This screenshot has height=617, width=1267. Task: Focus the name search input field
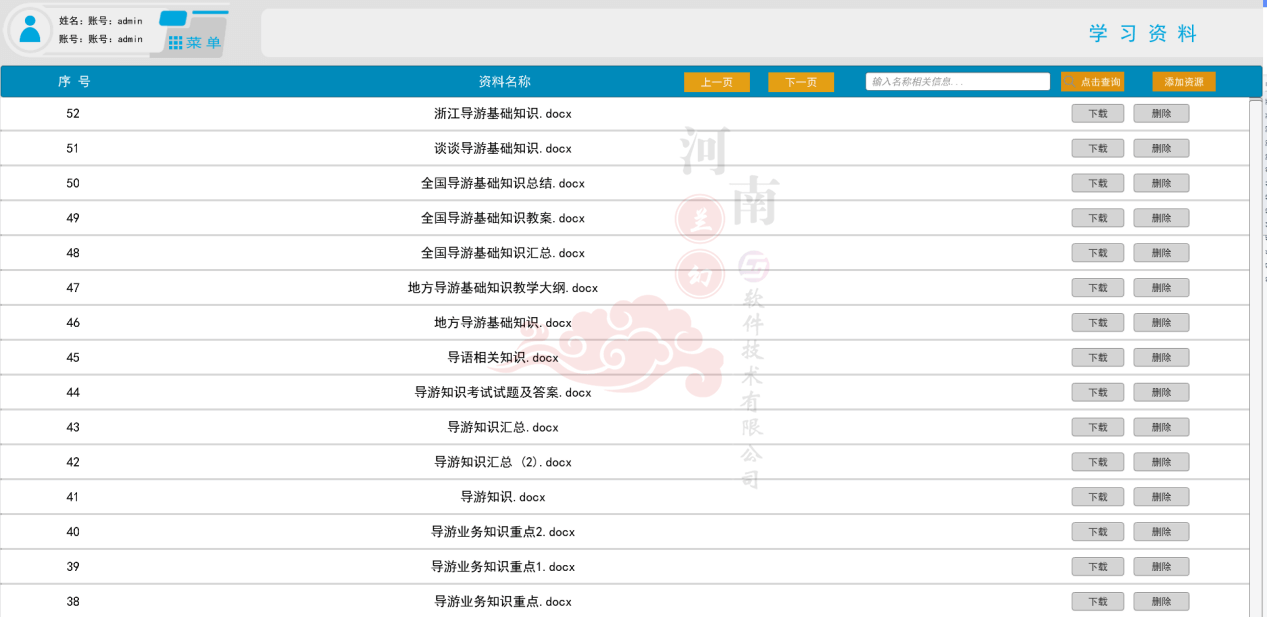point(957,82)
